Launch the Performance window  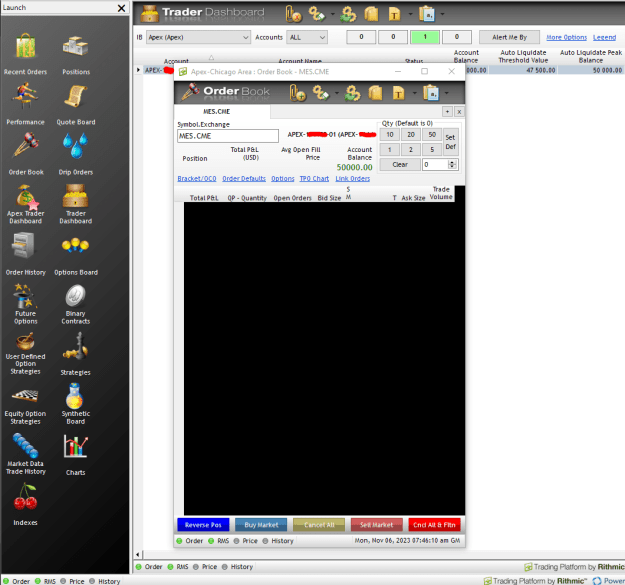(26, 104)
